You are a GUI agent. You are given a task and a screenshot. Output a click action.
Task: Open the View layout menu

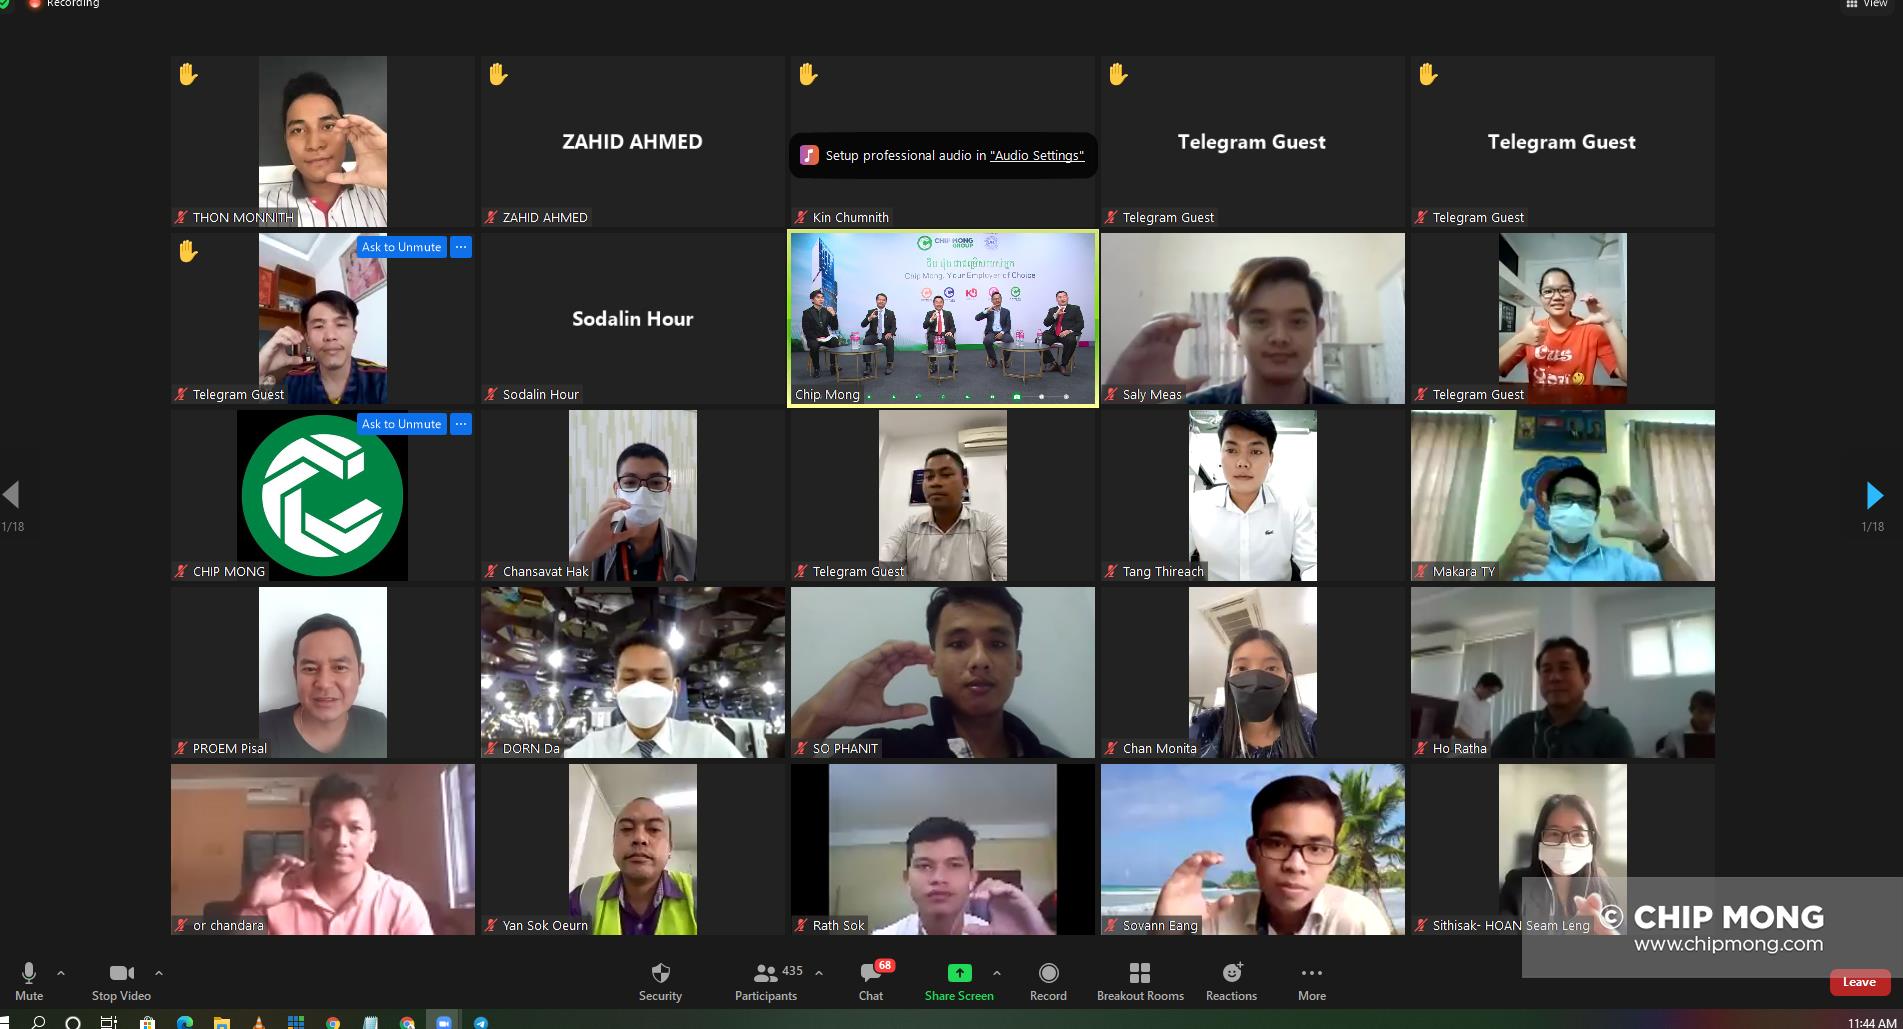pyautogui.click(x=1867, y=4)
